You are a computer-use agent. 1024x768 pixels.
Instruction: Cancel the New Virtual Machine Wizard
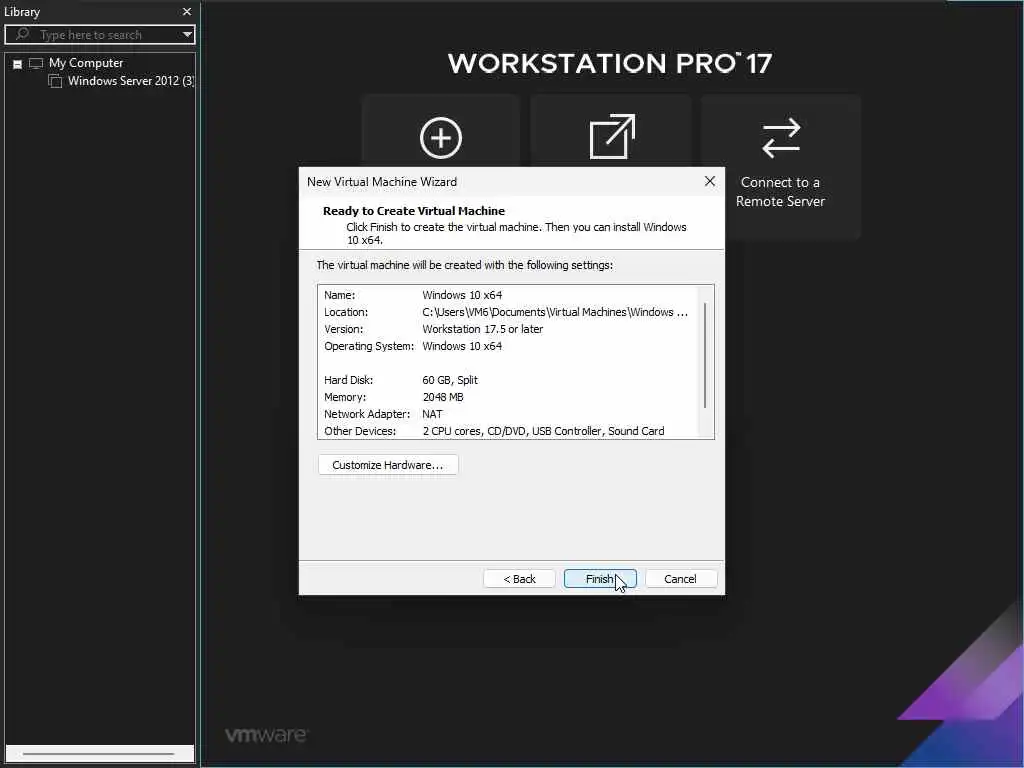pos(680,579)
